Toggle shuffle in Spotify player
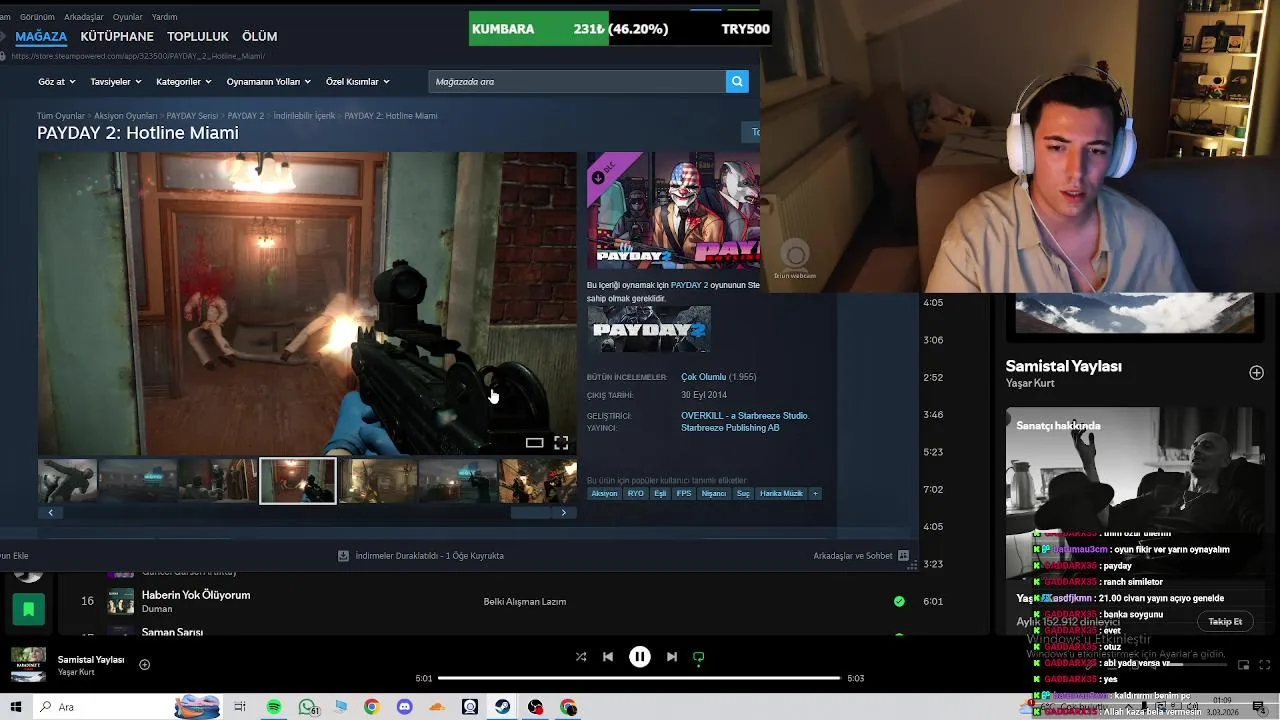1280x720 pixels. (581, 657)
